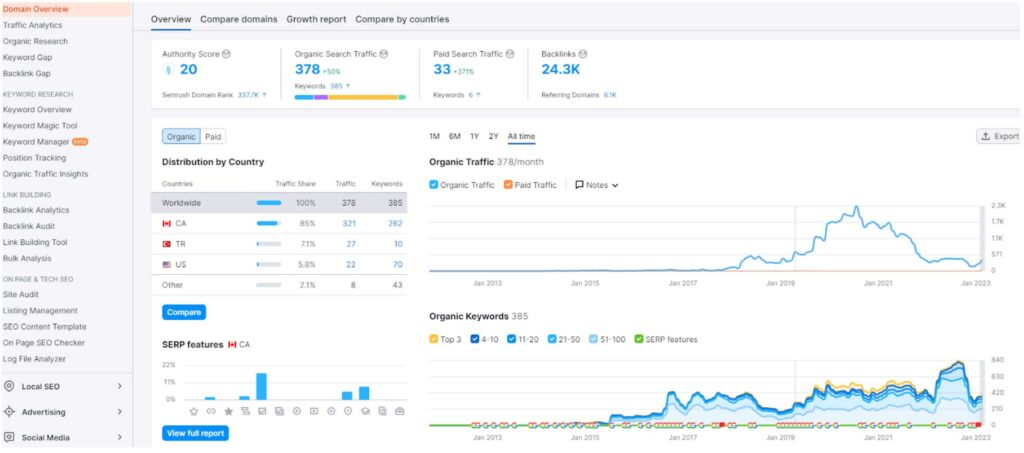
Task: Click the CA traffic share progress bar
Action: (x=269, y=223)
